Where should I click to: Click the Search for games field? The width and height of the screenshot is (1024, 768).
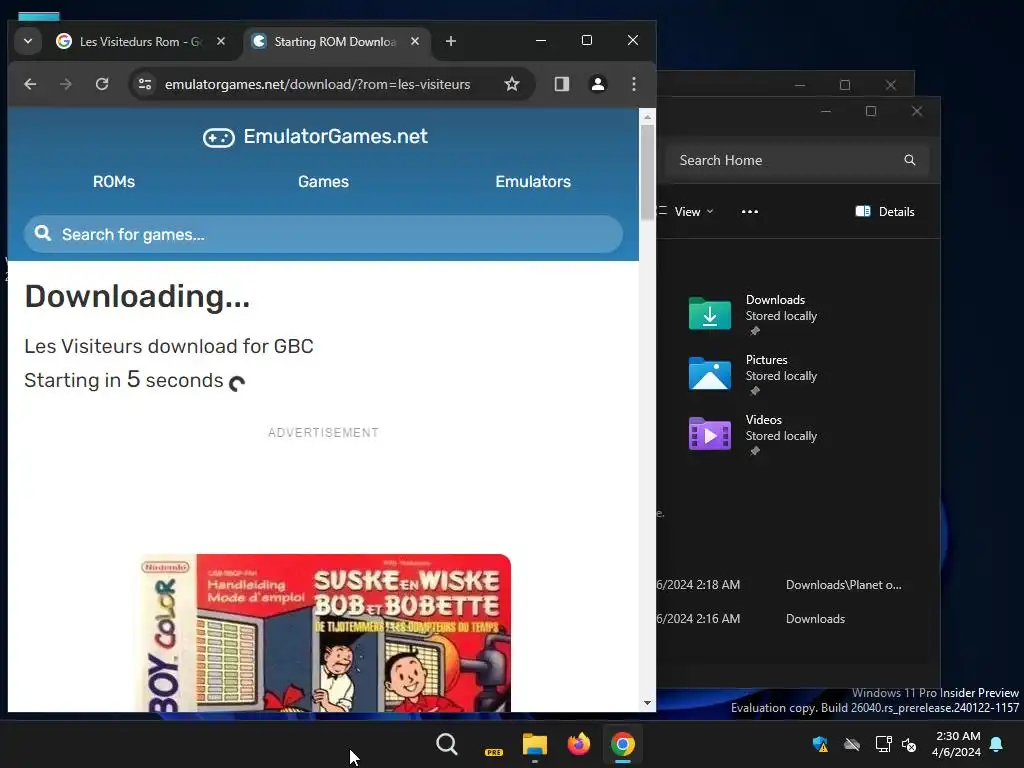coord(323,234)
